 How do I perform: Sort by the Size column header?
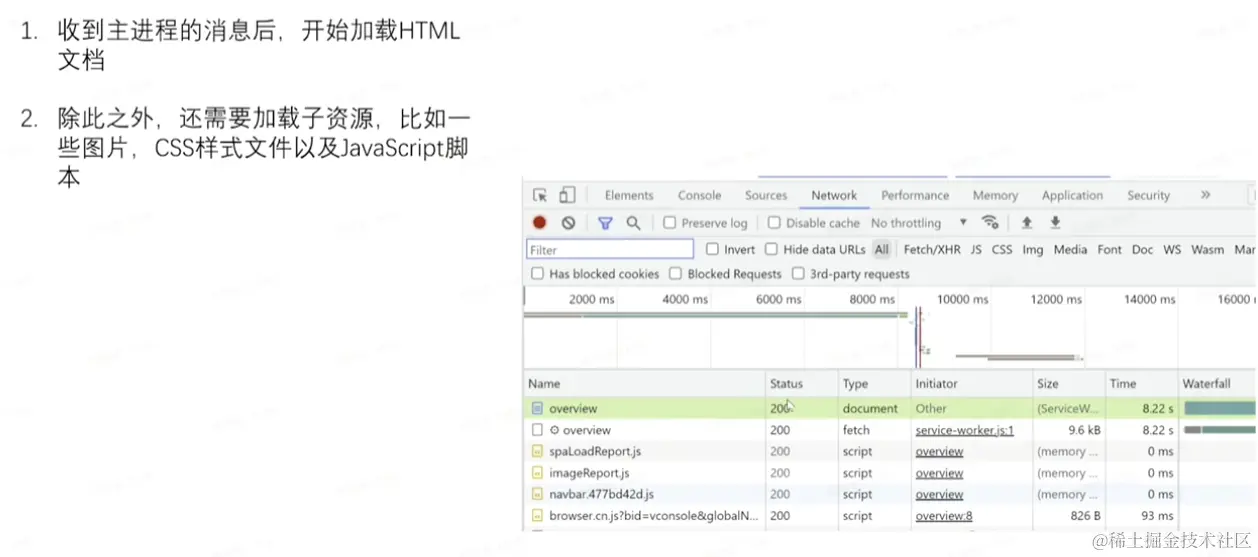coord(1069,383)
